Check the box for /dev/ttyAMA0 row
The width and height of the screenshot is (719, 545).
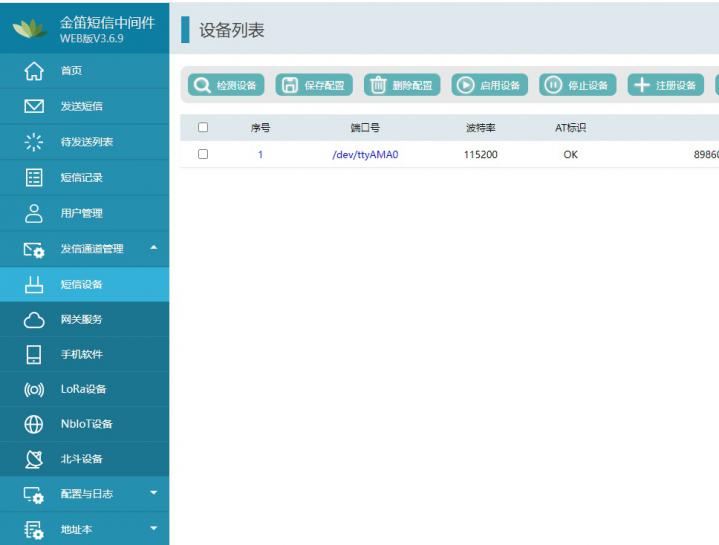(203, 154)
